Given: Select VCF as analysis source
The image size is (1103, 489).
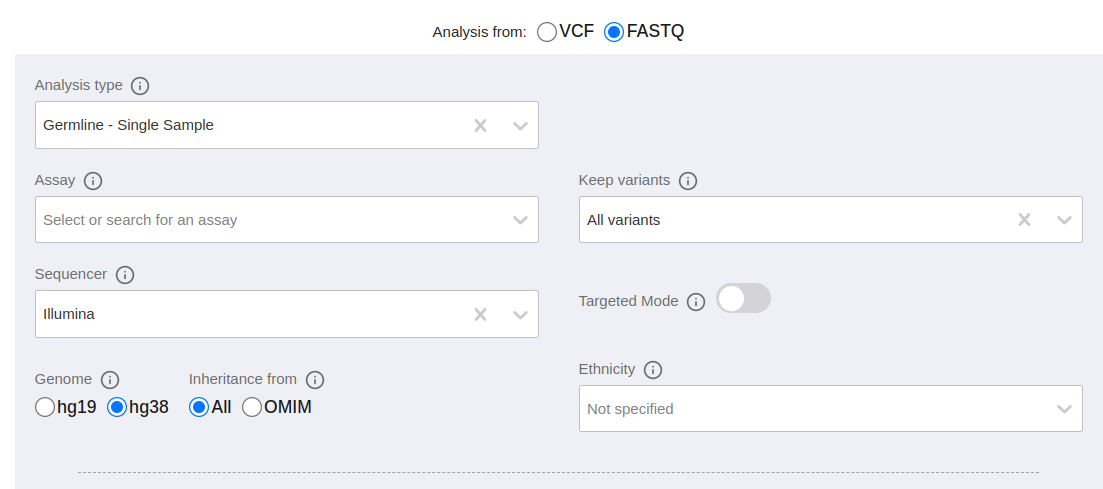Looking at the screenshot, I should (x=547, y=32).
